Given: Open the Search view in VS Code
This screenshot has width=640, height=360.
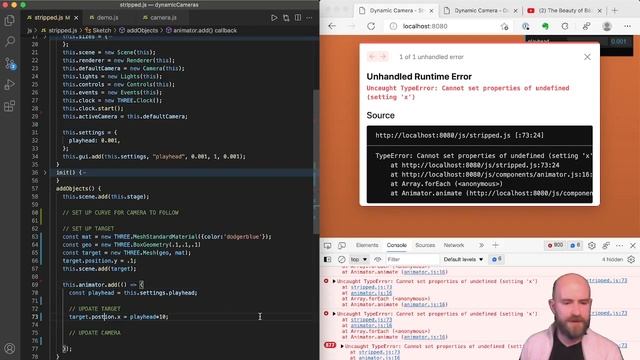Looking at the screenshot, I should 9,41.
